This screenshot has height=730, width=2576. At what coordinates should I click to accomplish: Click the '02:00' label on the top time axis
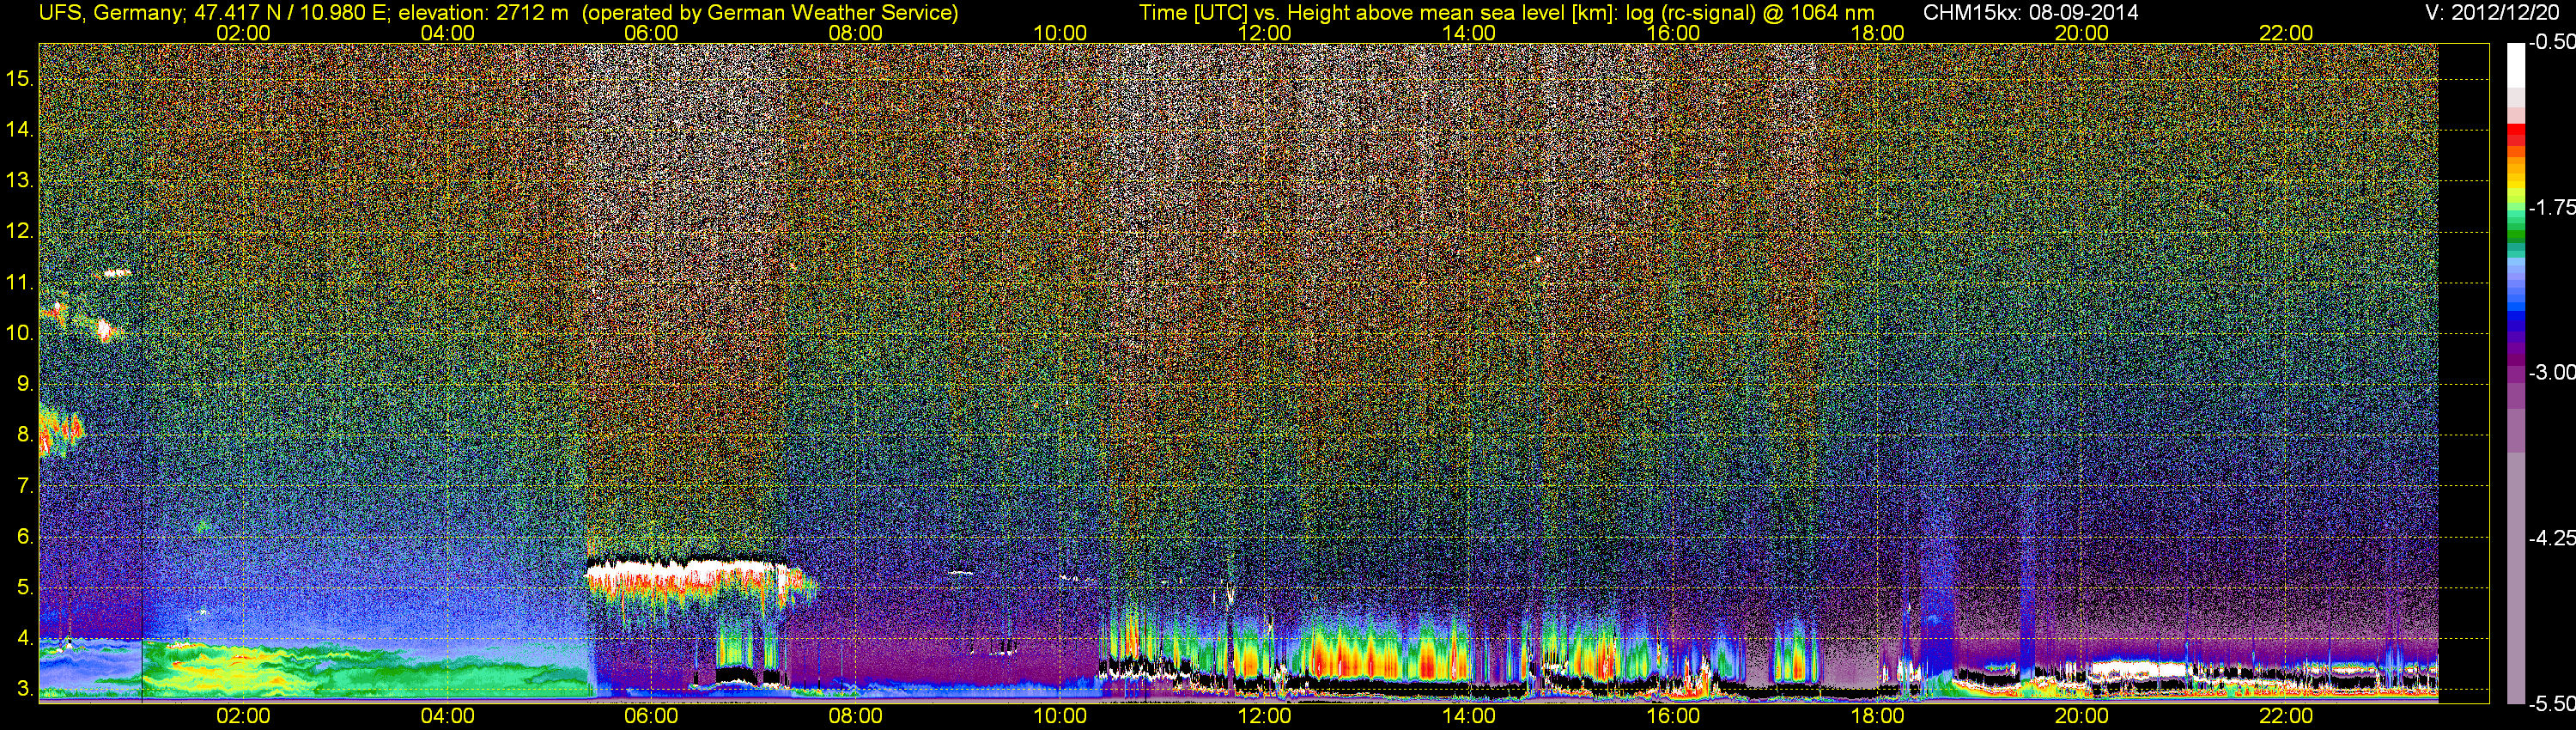243,33
